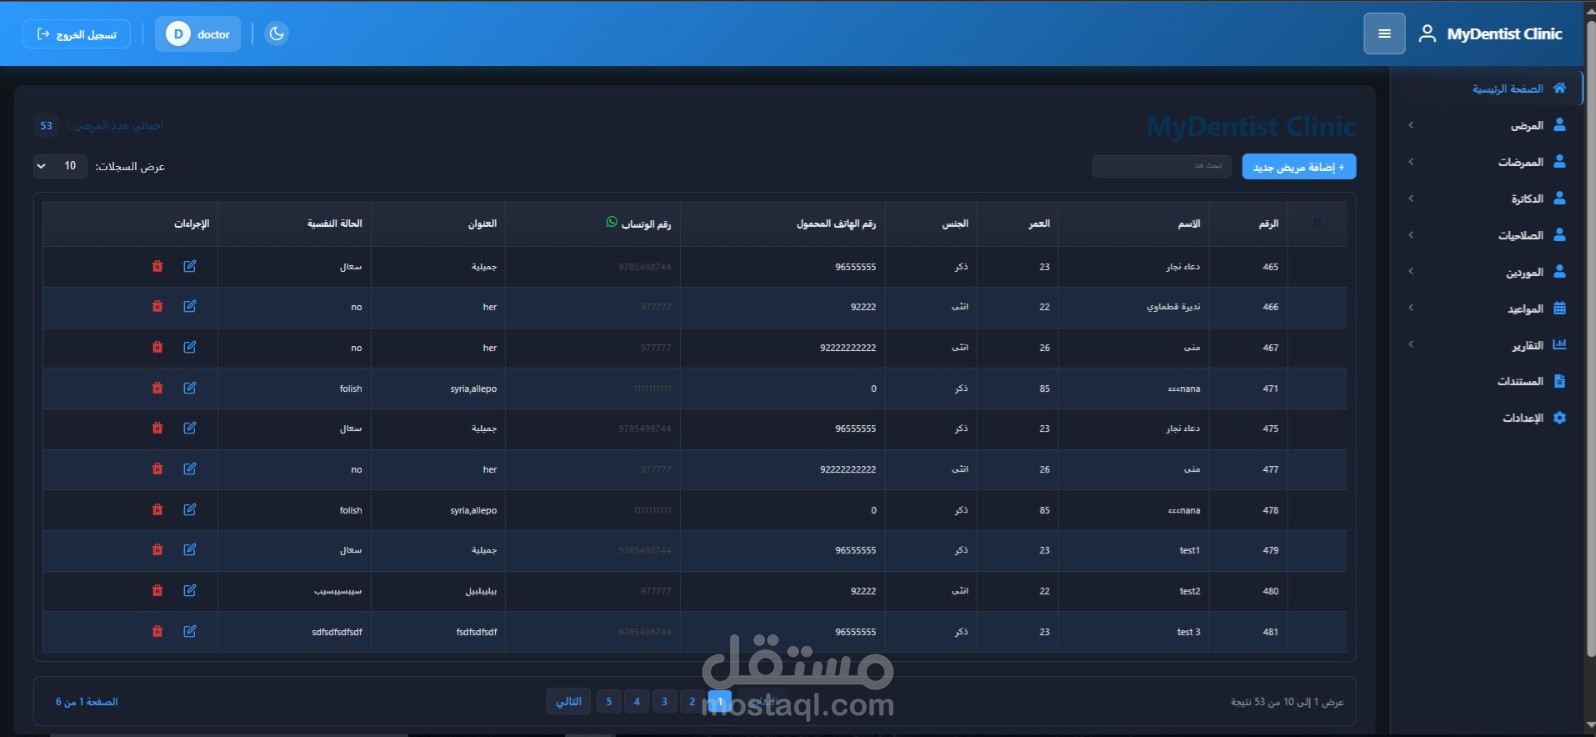The width and height of the screenshot is (1596, 737).
Task: Open التقارير section in sidebar
Action: 1489,344
